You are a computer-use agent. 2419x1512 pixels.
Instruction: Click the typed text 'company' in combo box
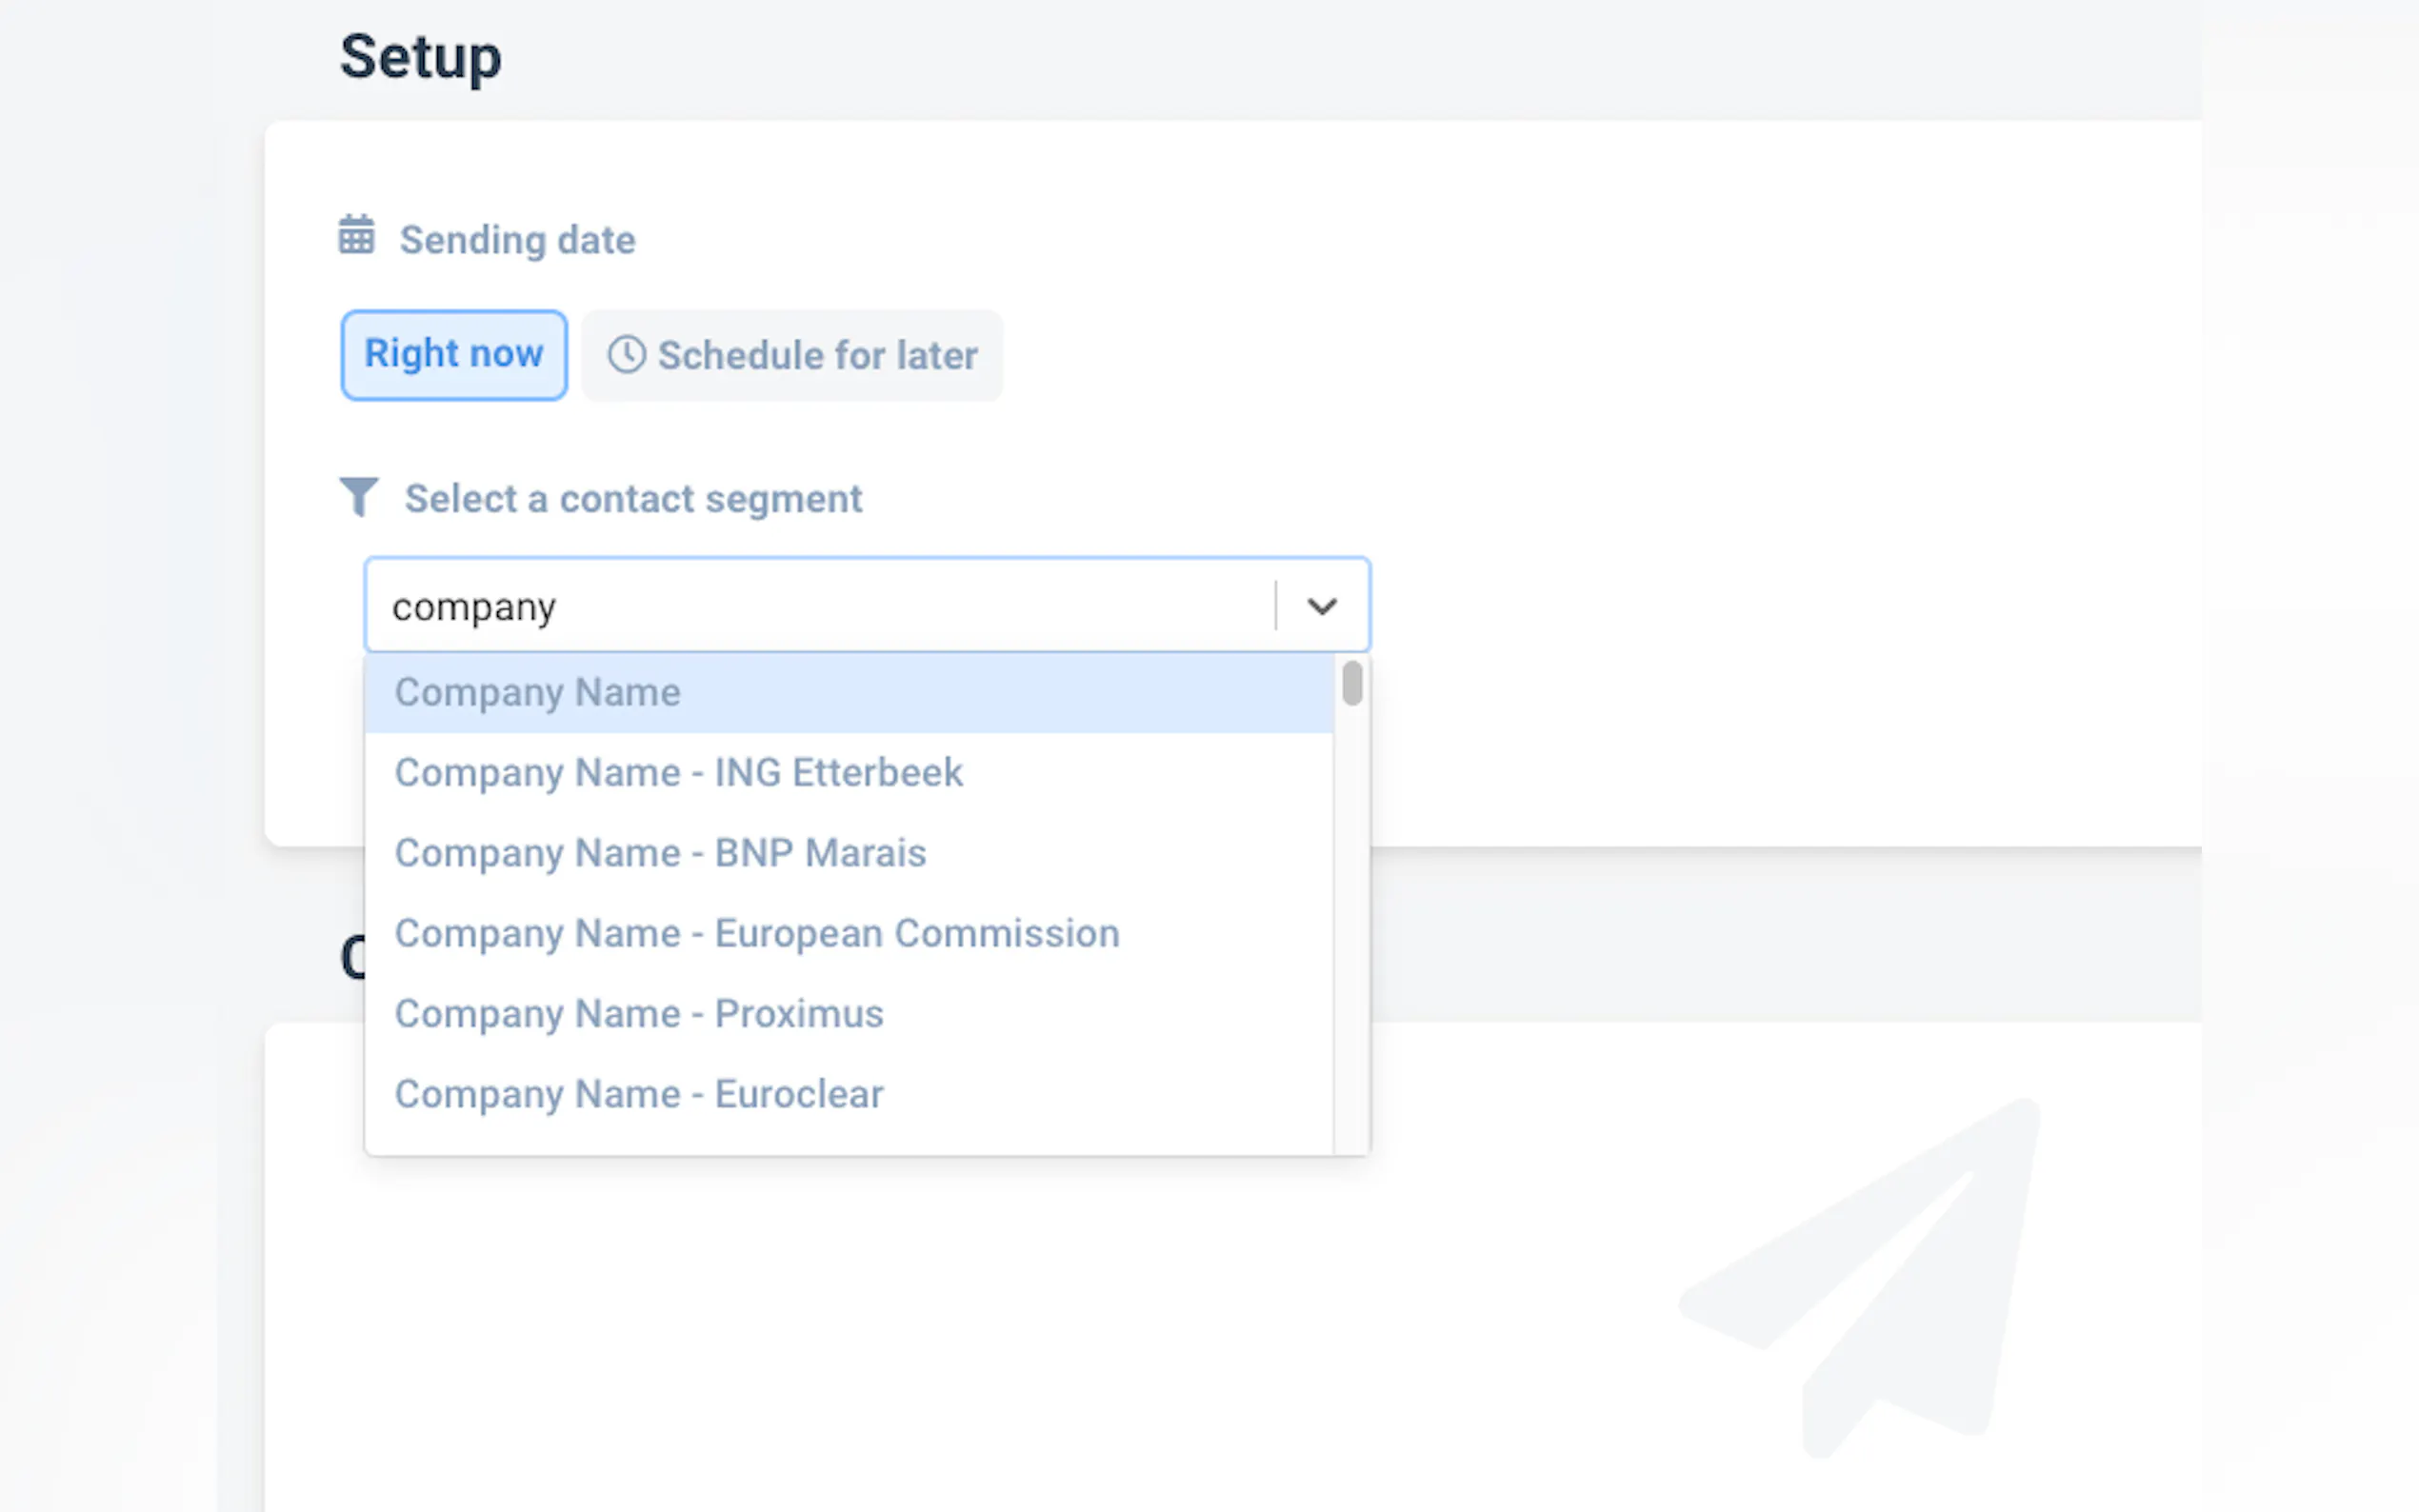click(x=473, y=607)
